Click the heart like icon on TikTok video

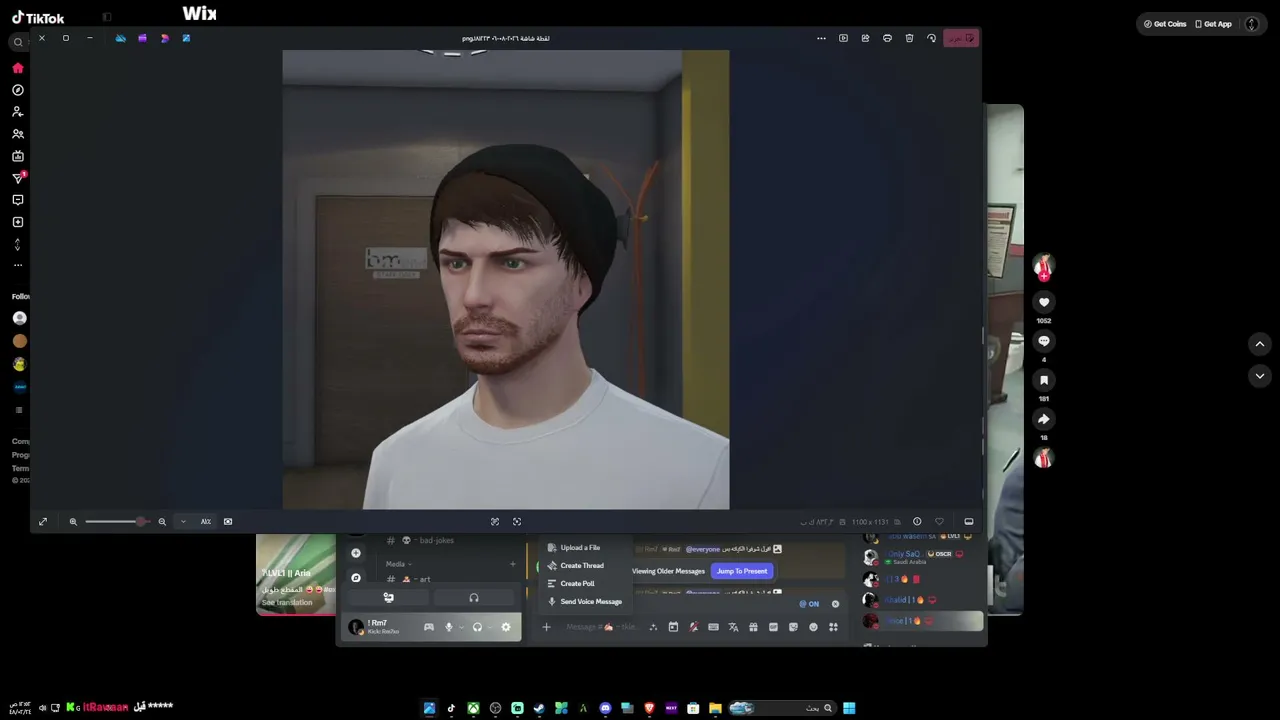click(1044, 302)
